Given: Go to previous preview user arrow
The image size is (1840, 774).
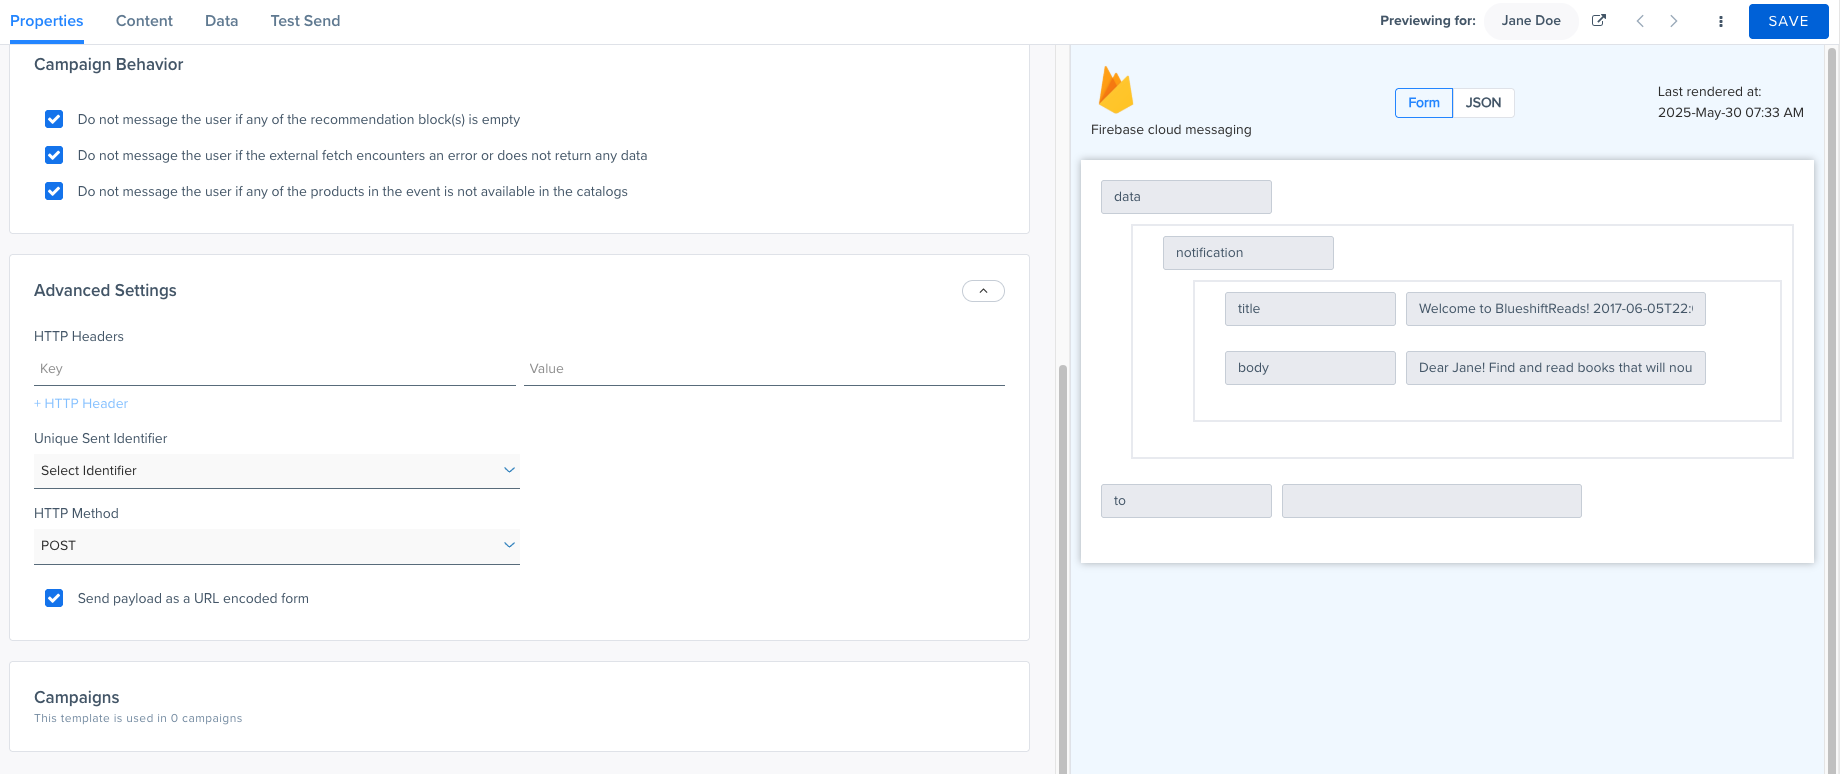Looking at the screenshot, I should pos(1640,21).
